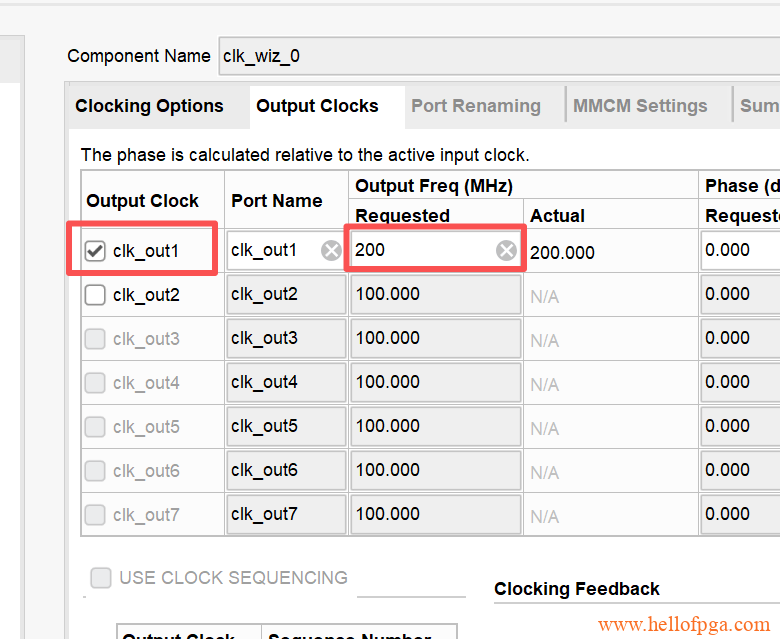Go to the MMCM Settings tab
Image resolution: width=780 pixels, height=639 pixels.
pos(640,106)
